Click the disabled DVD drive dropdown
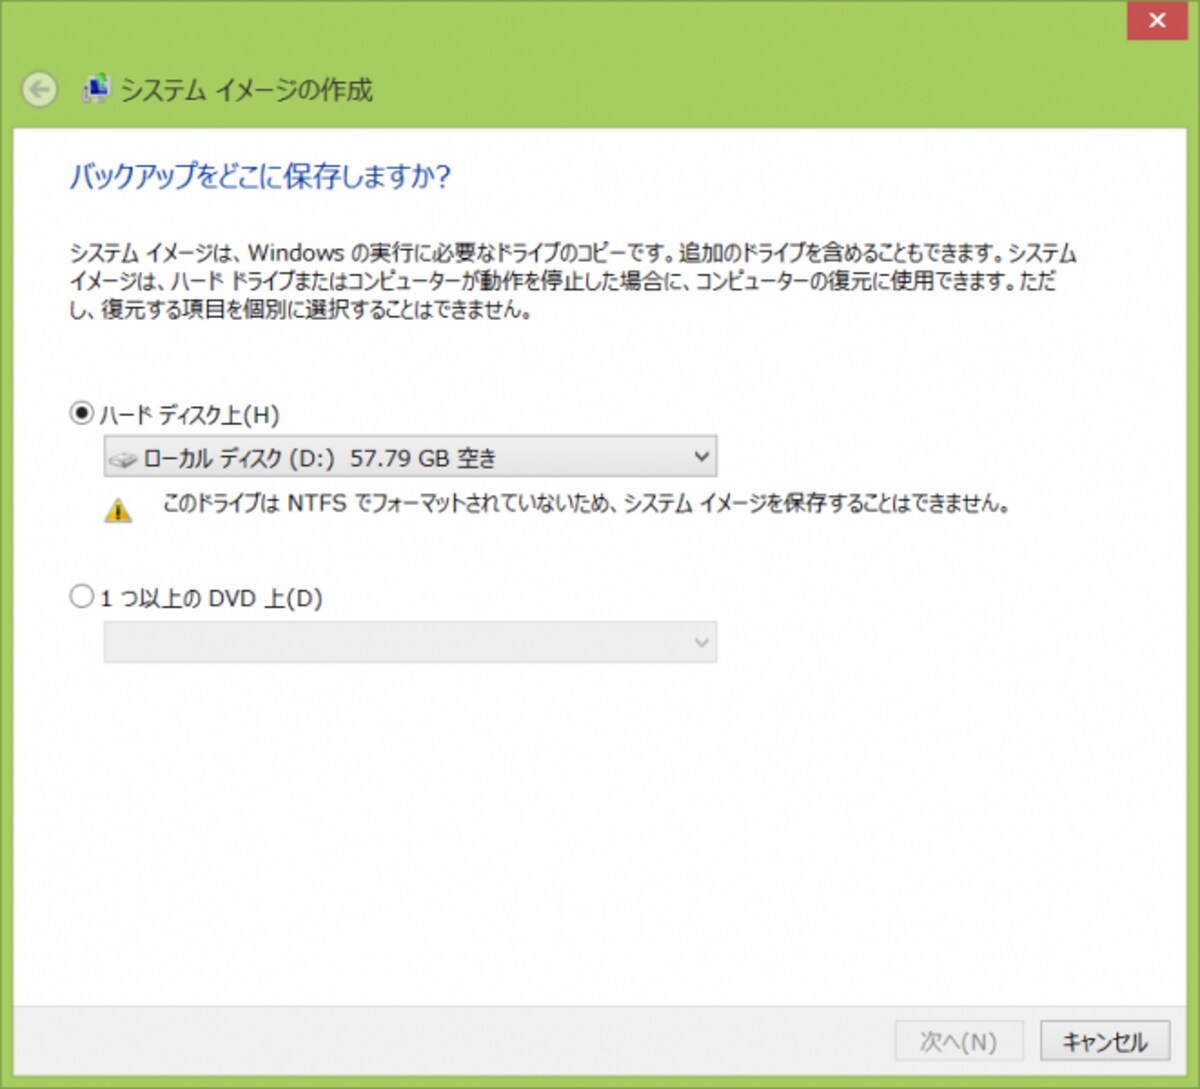 pyautogui.click(x=410, y=641)
